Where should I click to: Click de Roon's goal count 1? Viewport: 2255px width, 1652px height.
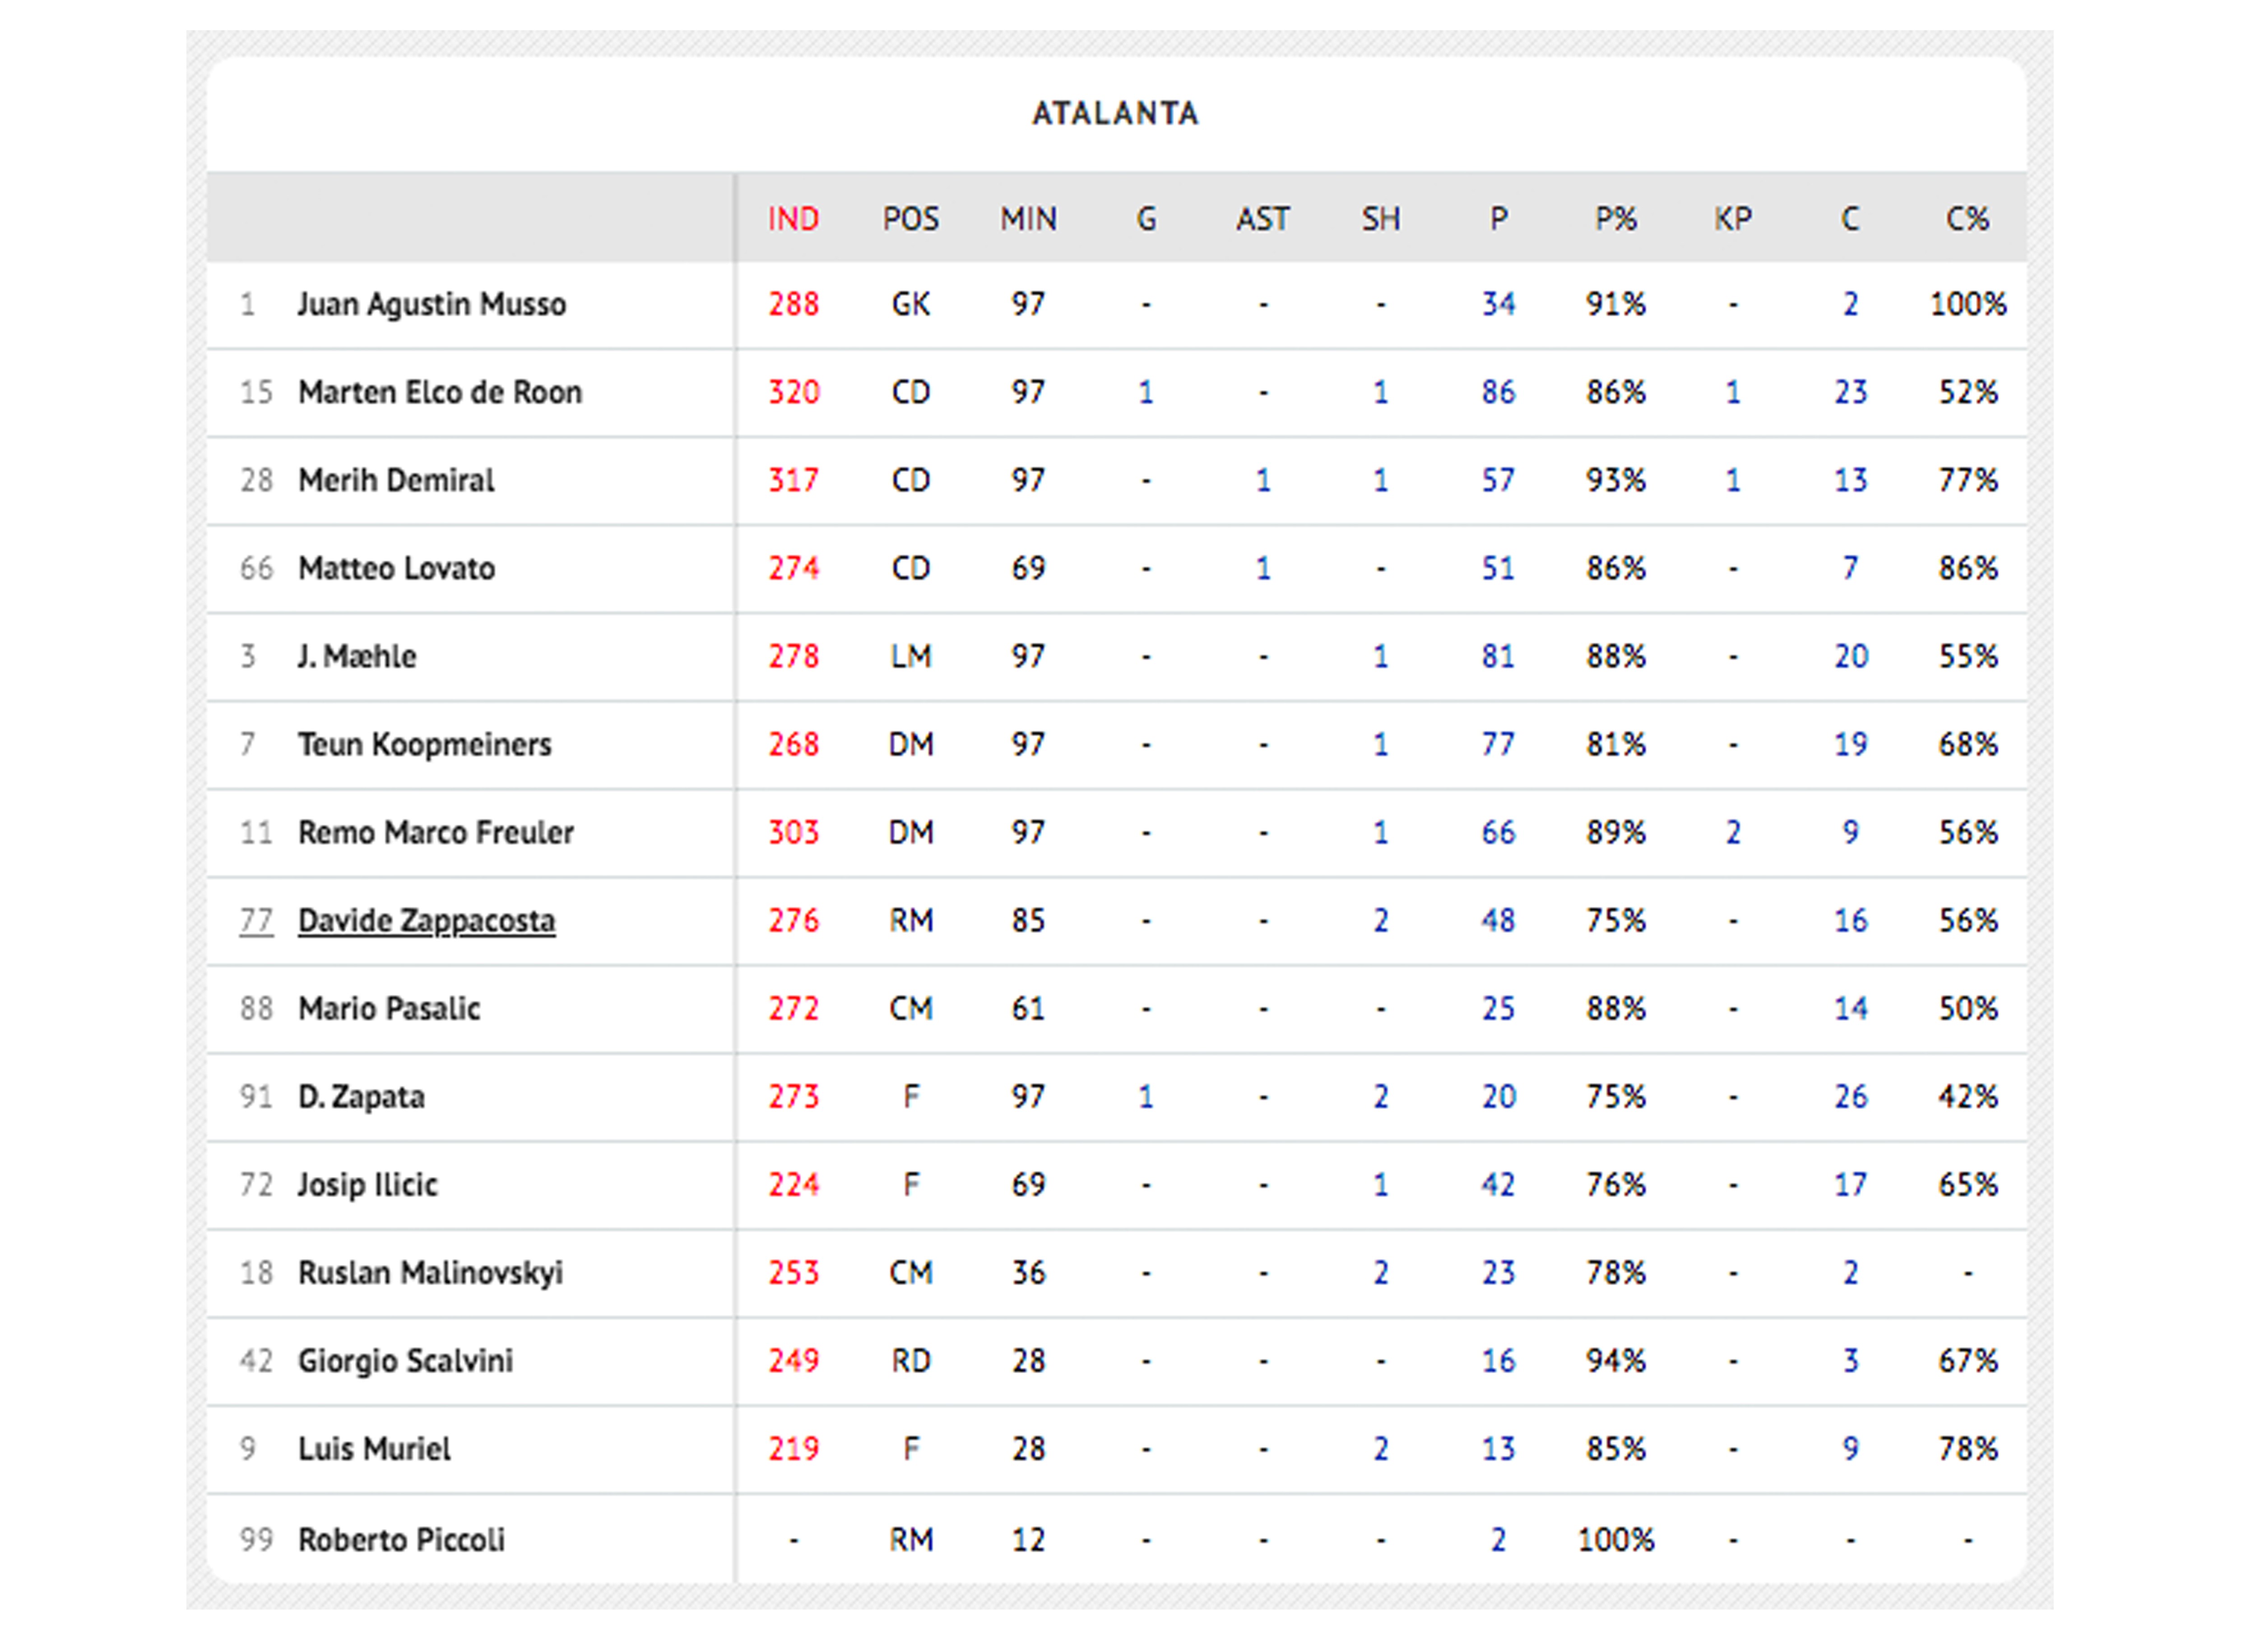coord(1146,392)
